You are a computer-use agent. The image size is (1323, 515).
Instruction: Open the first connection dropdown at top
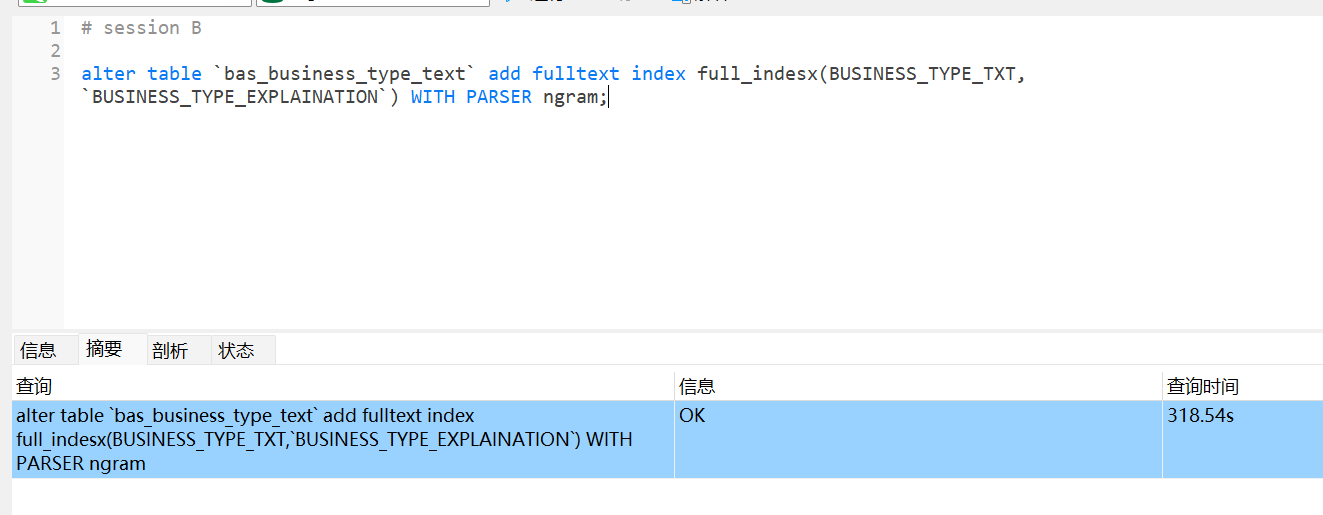(134, 3)
